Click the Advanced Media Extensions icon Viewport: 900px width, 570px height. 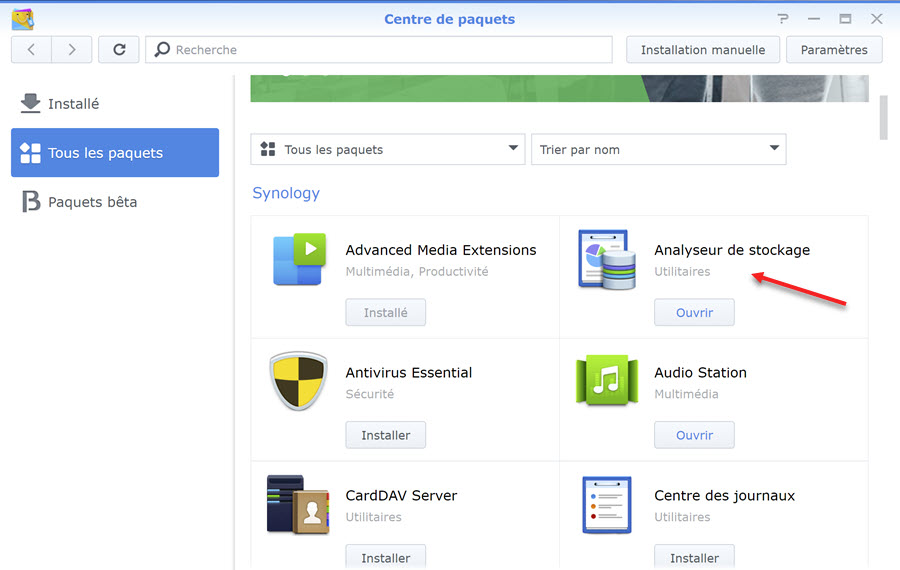(299, 259)
